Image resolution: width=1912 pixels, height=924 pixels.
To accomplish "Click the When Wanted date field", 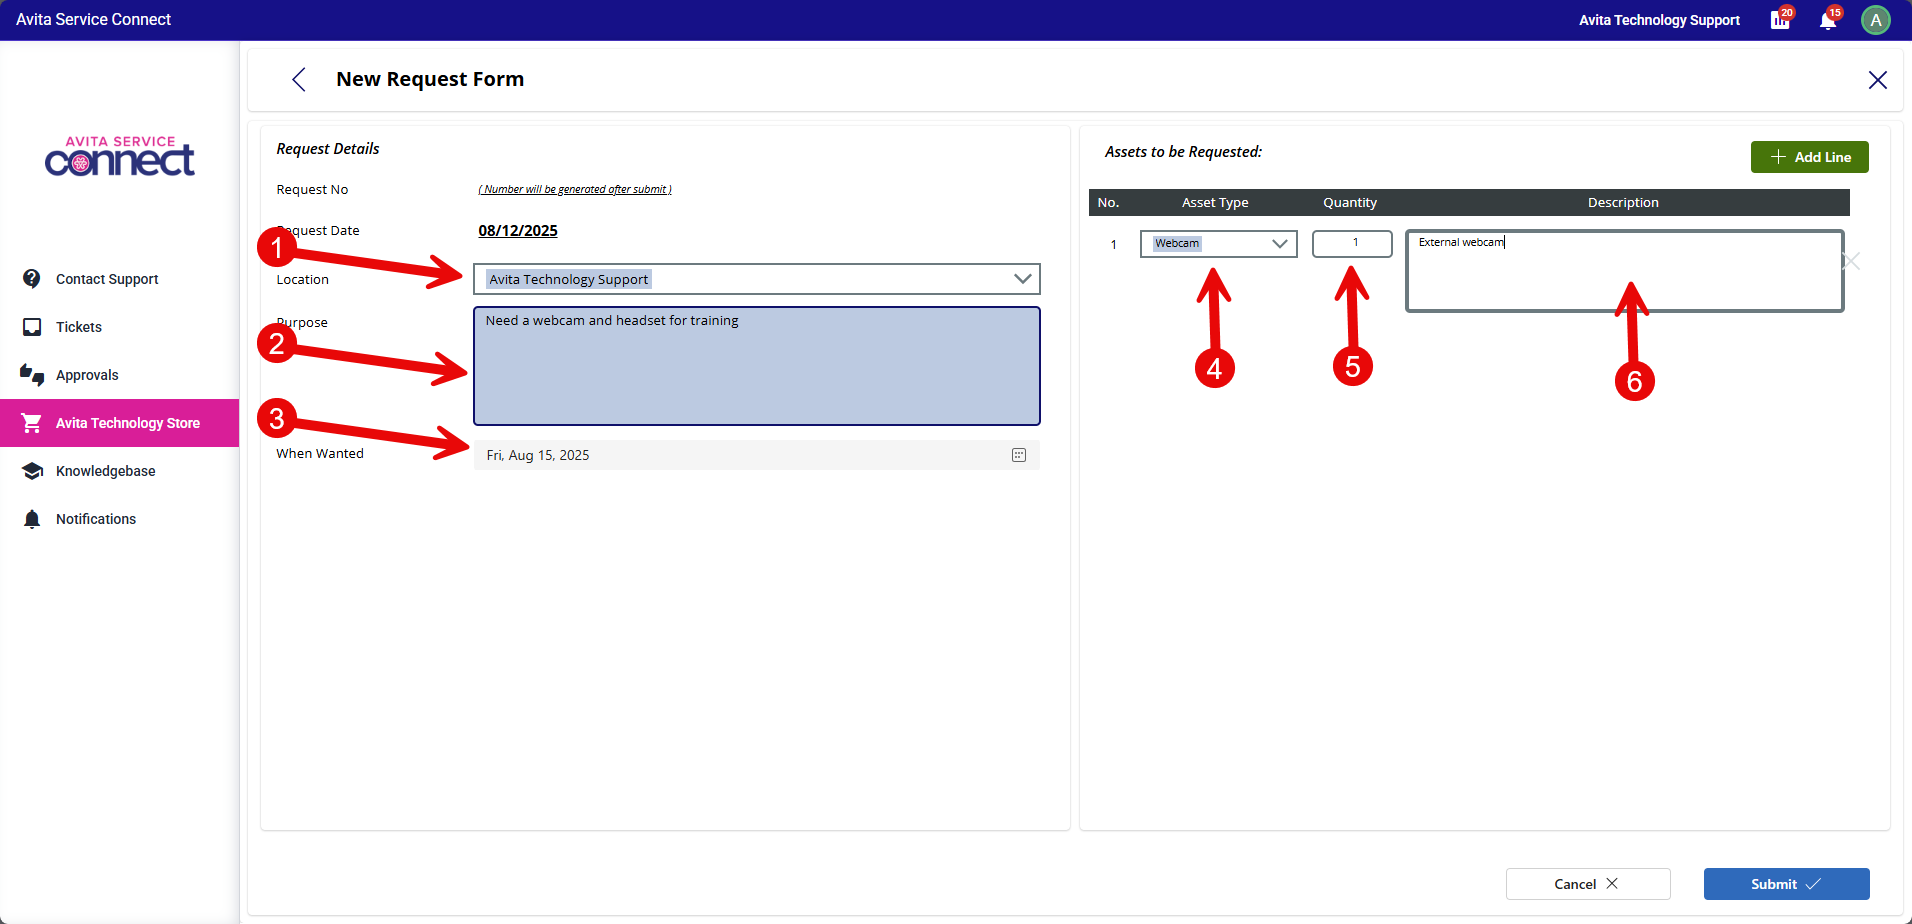I will coord(757,455).
